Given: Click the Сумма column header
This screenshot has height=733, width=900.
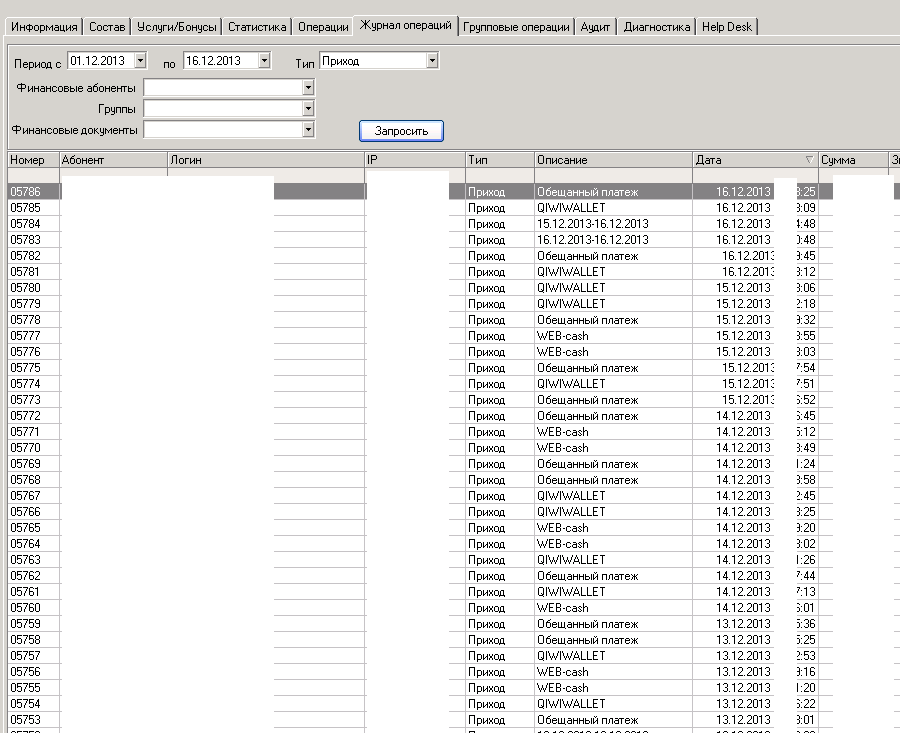Looking at the screenshot, I should pyautogui.click(x=851, y=160).
